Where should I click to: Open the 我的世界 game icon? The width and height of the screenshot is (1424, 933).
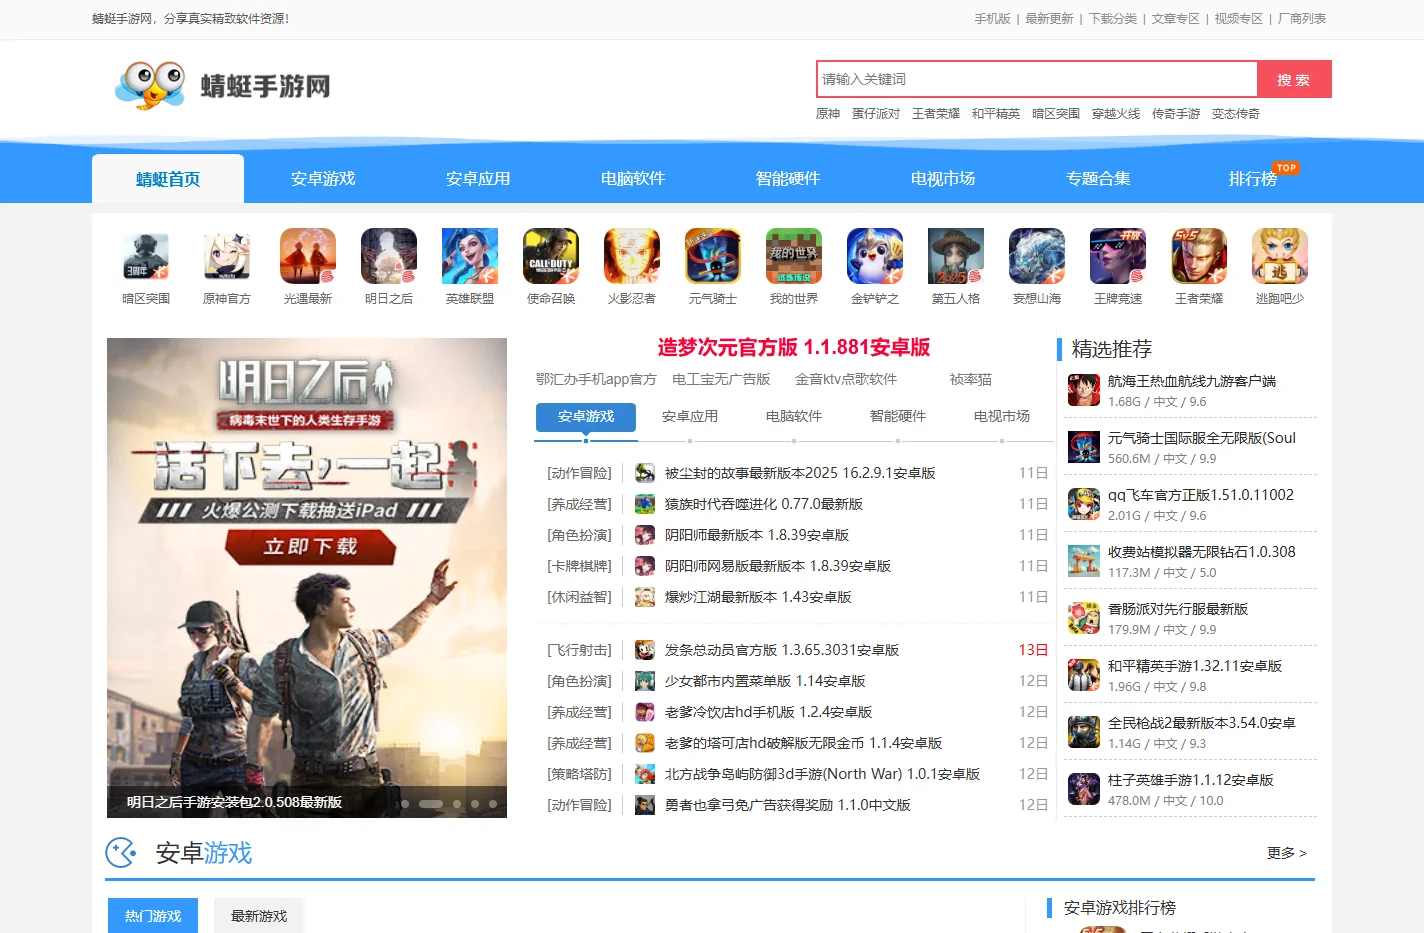[x=794, y=256]
